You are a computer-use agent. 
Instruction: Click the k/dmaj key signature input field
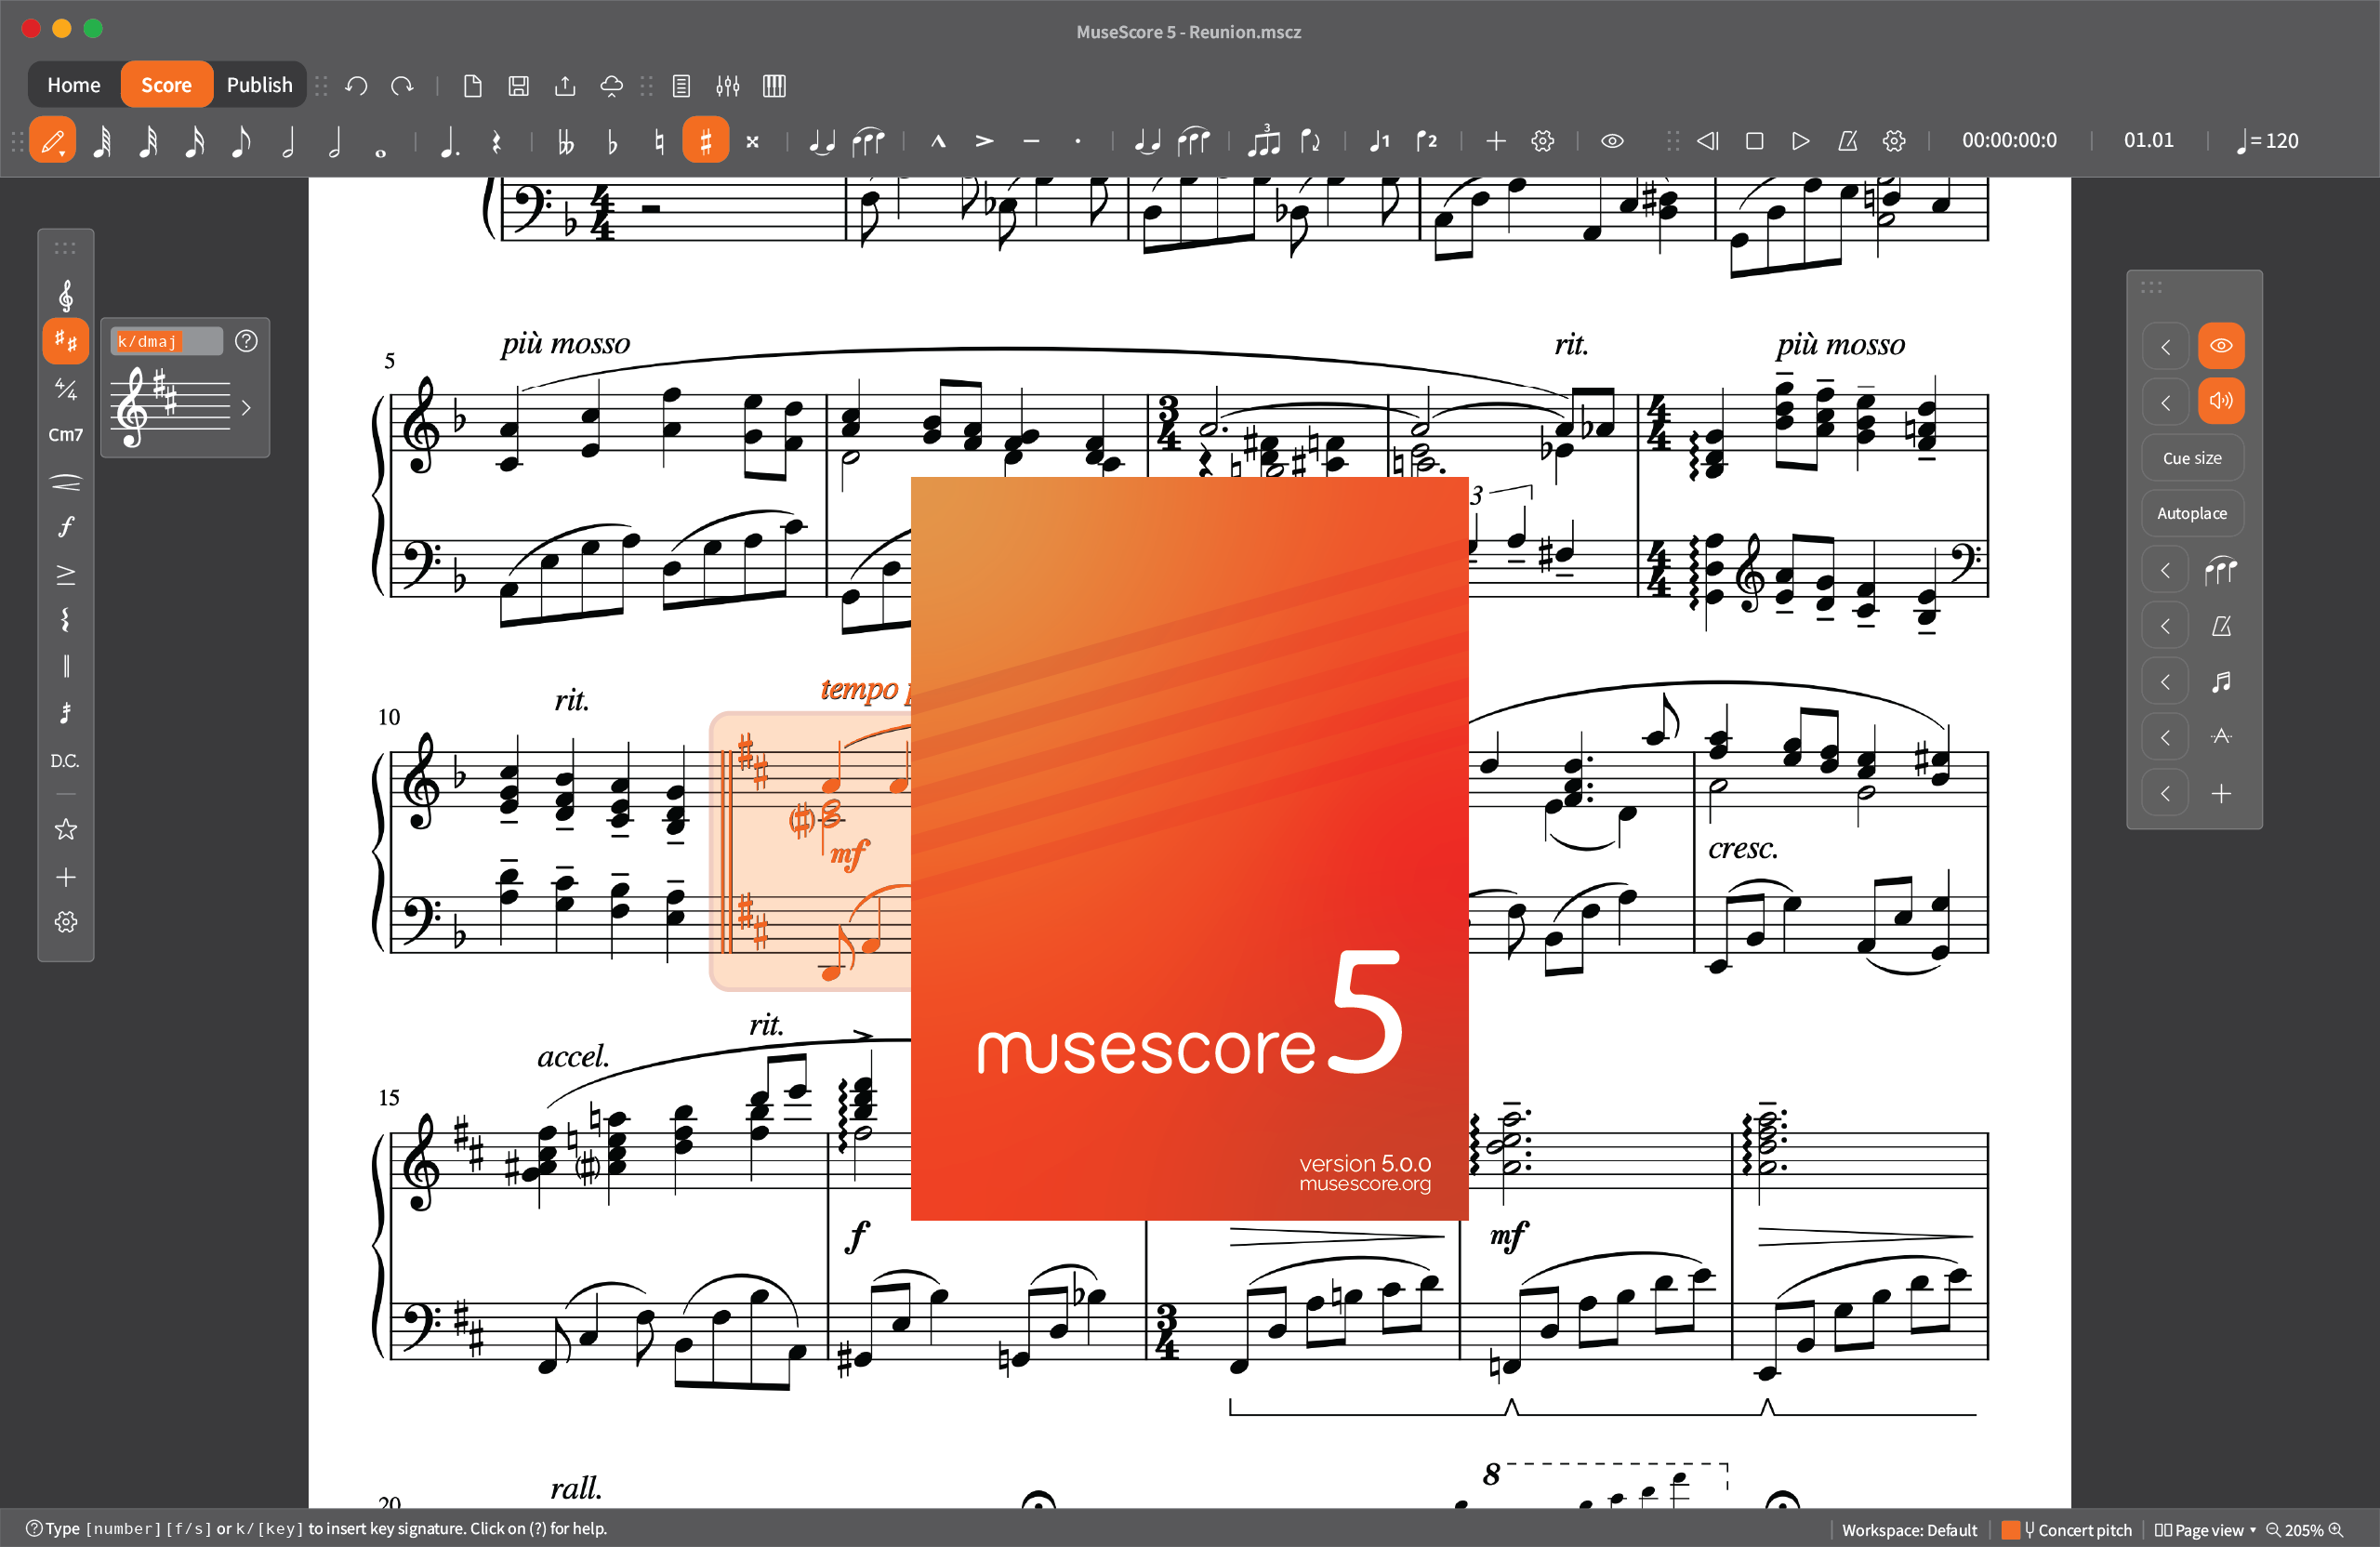click(167, 341)
